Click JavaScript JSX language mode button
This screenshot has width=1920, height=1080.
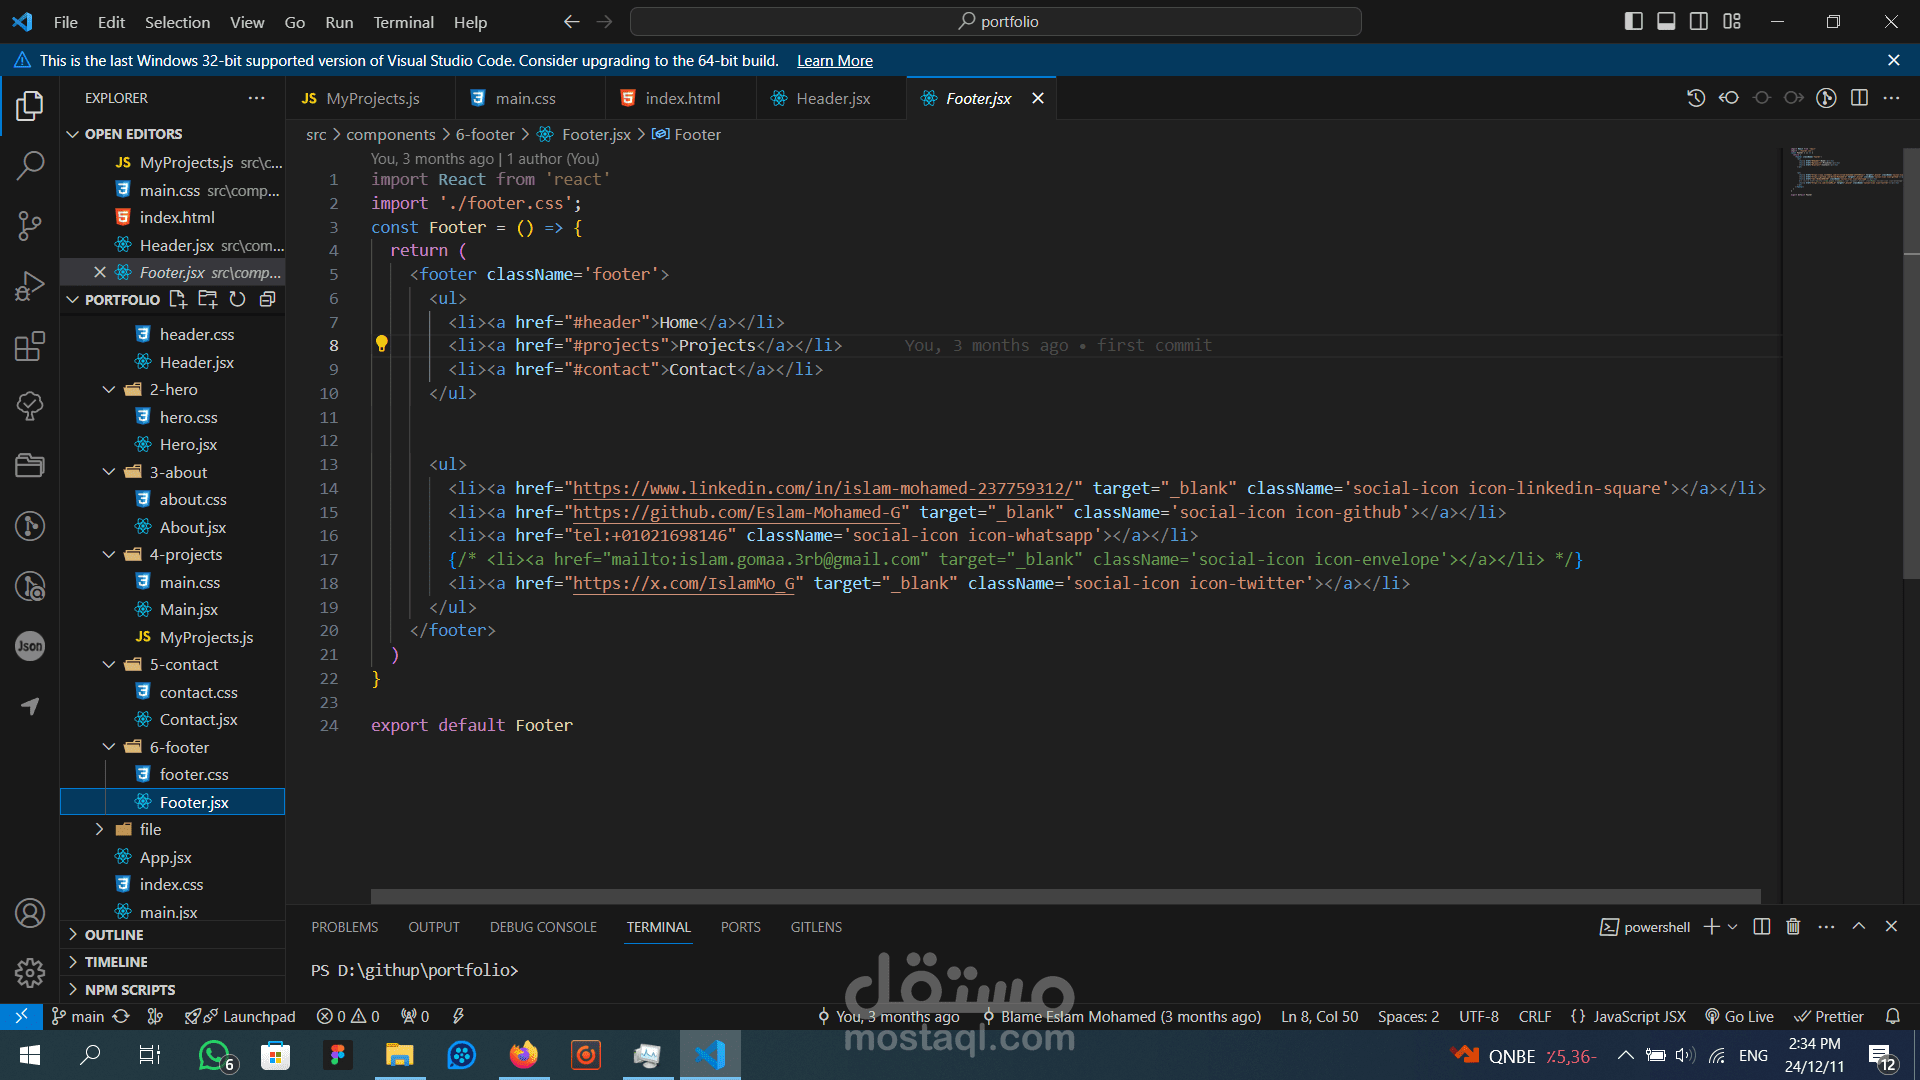[1629, 1016]
